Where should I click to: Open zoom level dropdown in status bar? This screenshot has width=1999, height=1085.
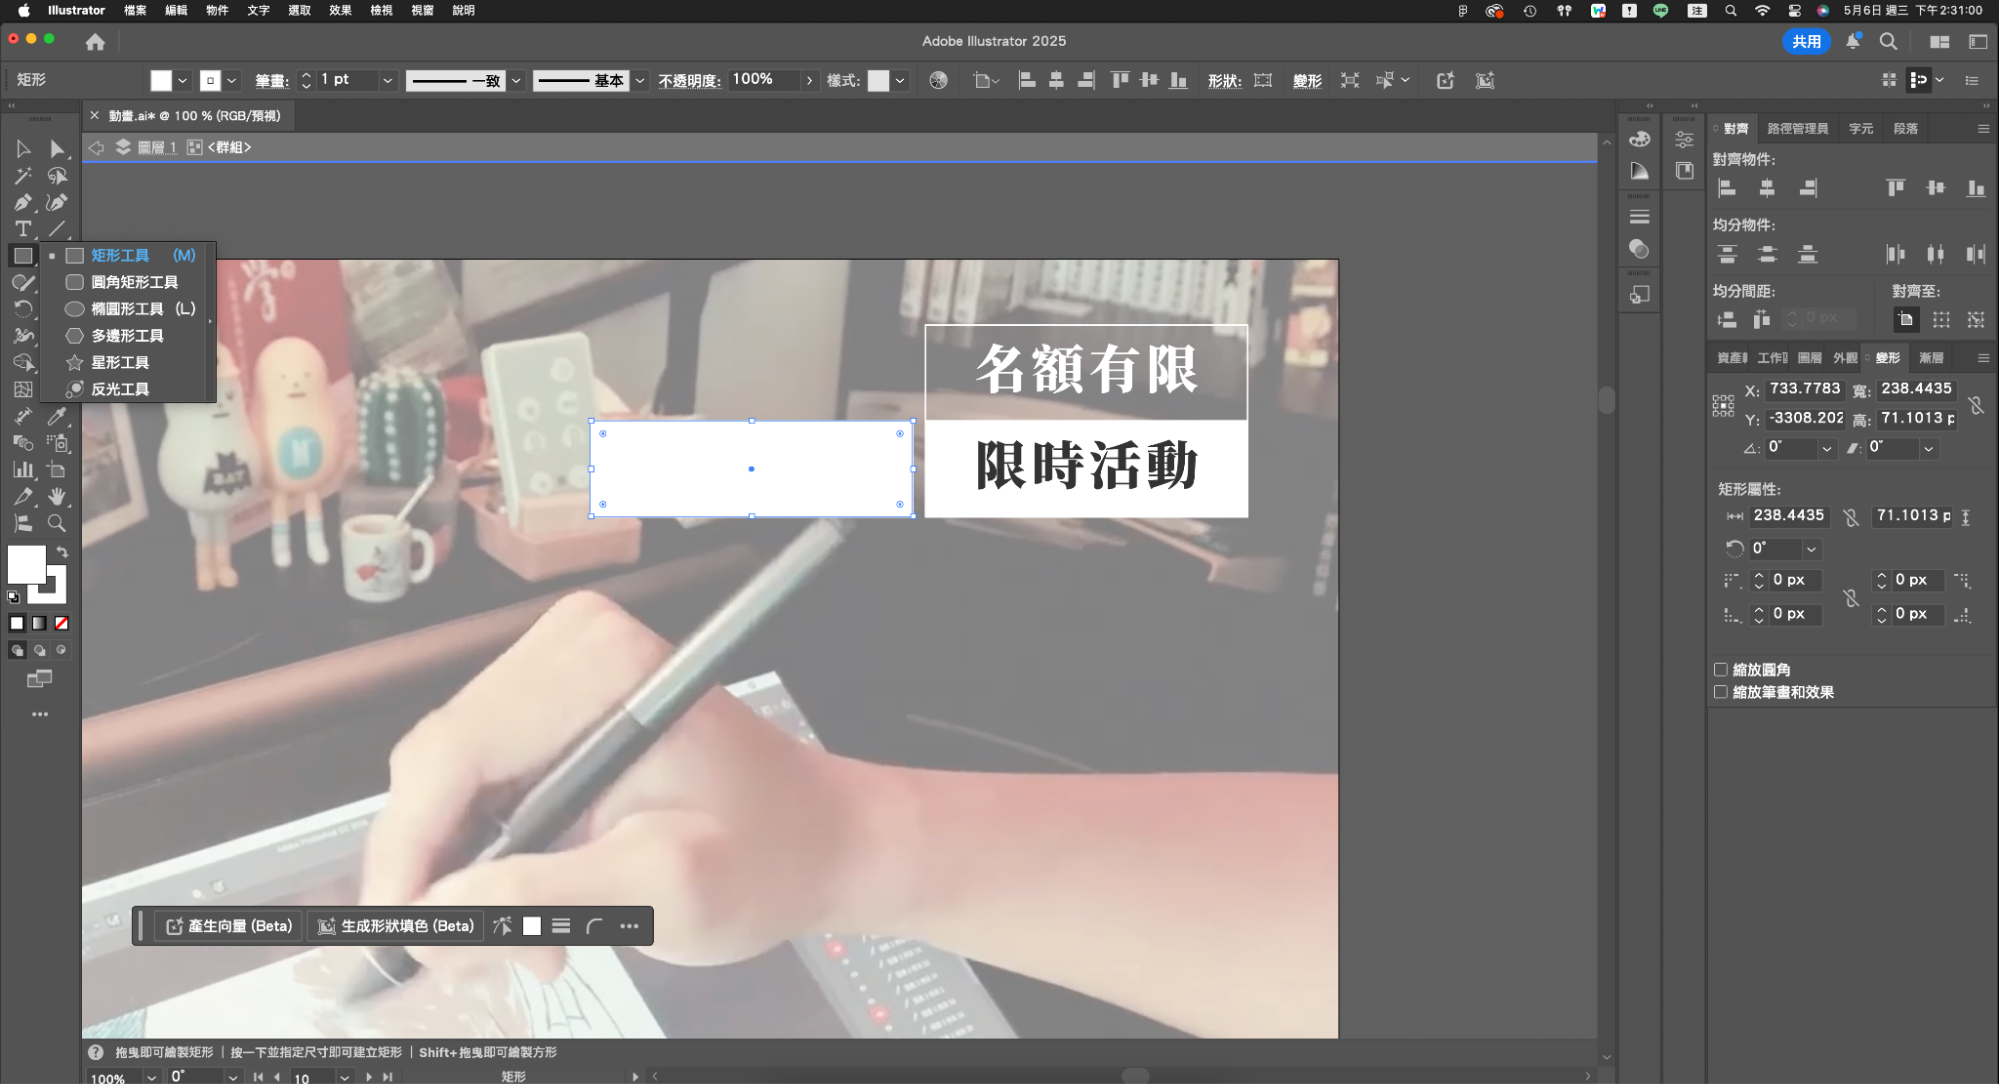[152, 1077]
